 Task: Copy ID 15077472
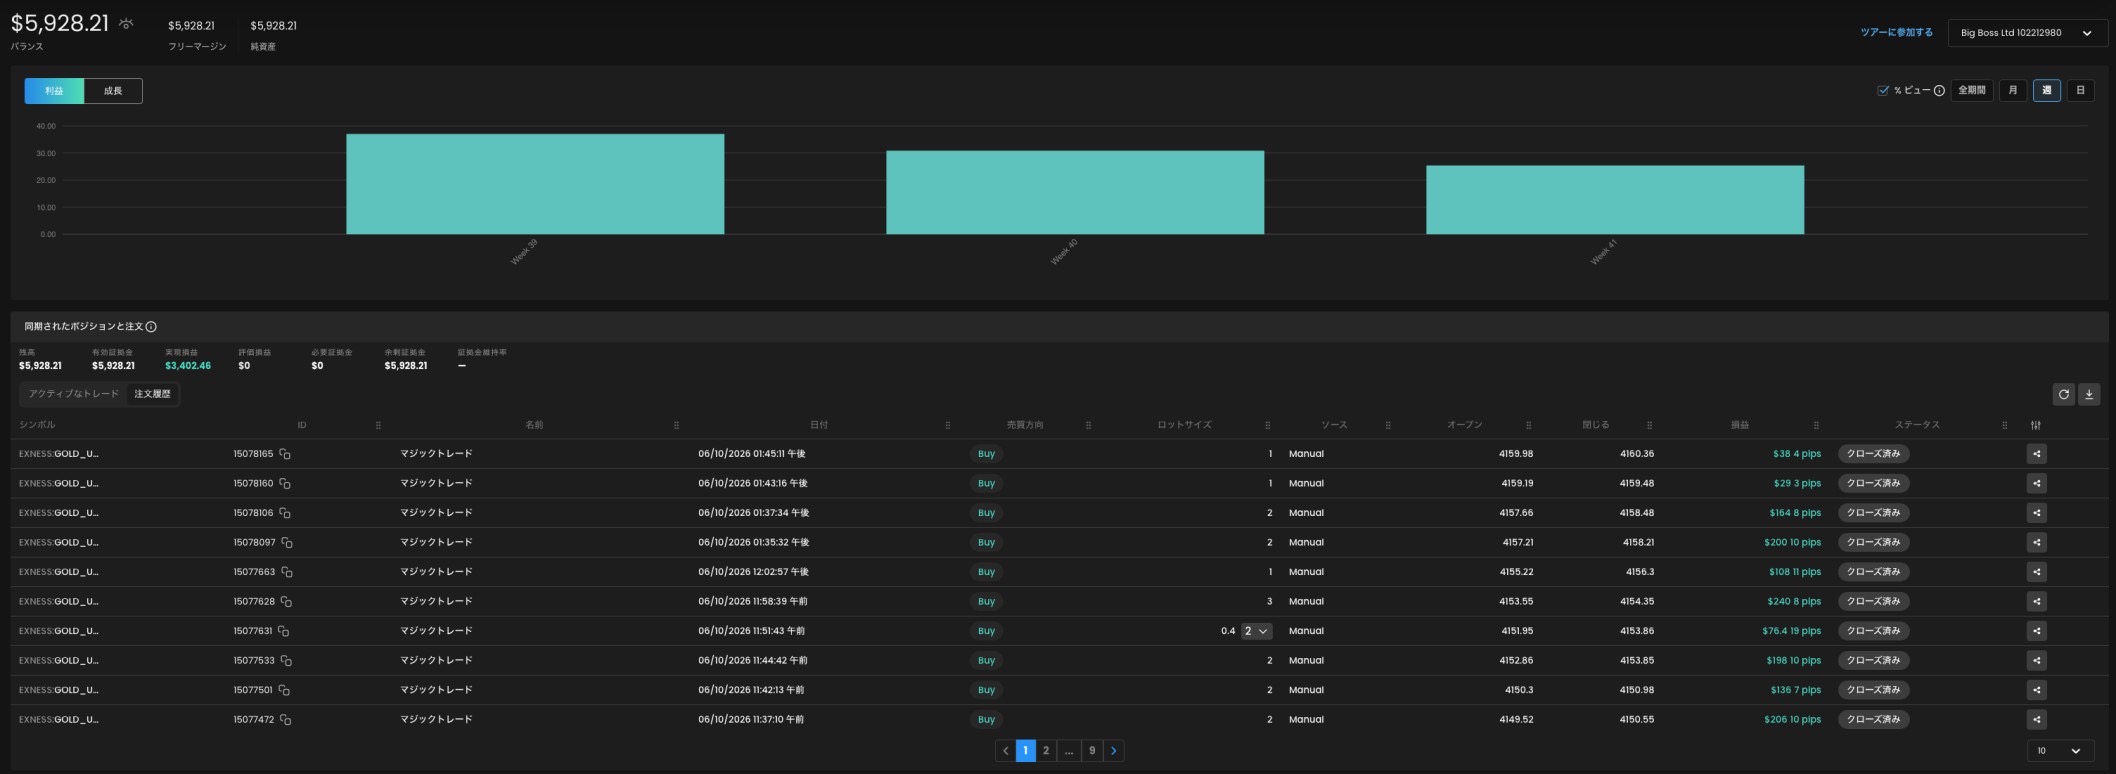point(286,720)
